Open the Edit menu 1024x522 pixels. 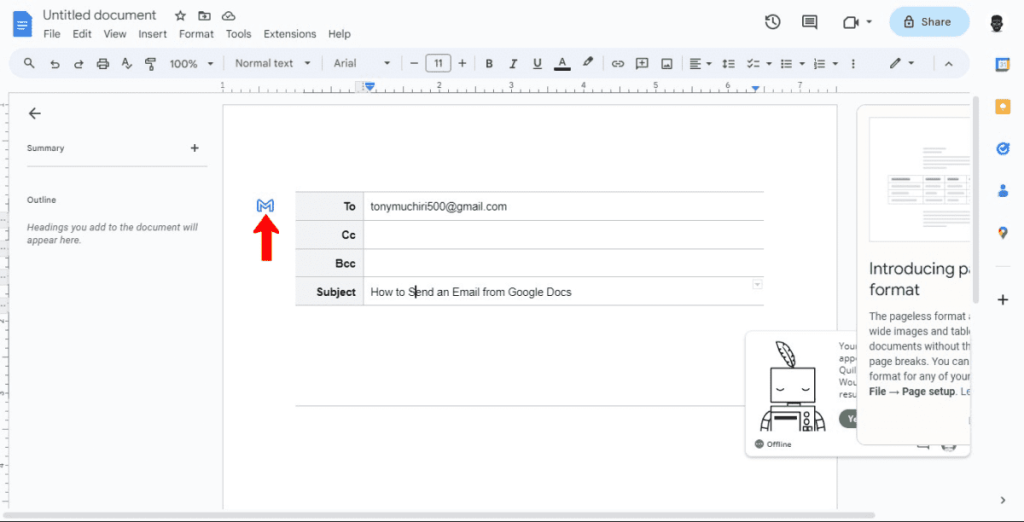tap(82, 34)
